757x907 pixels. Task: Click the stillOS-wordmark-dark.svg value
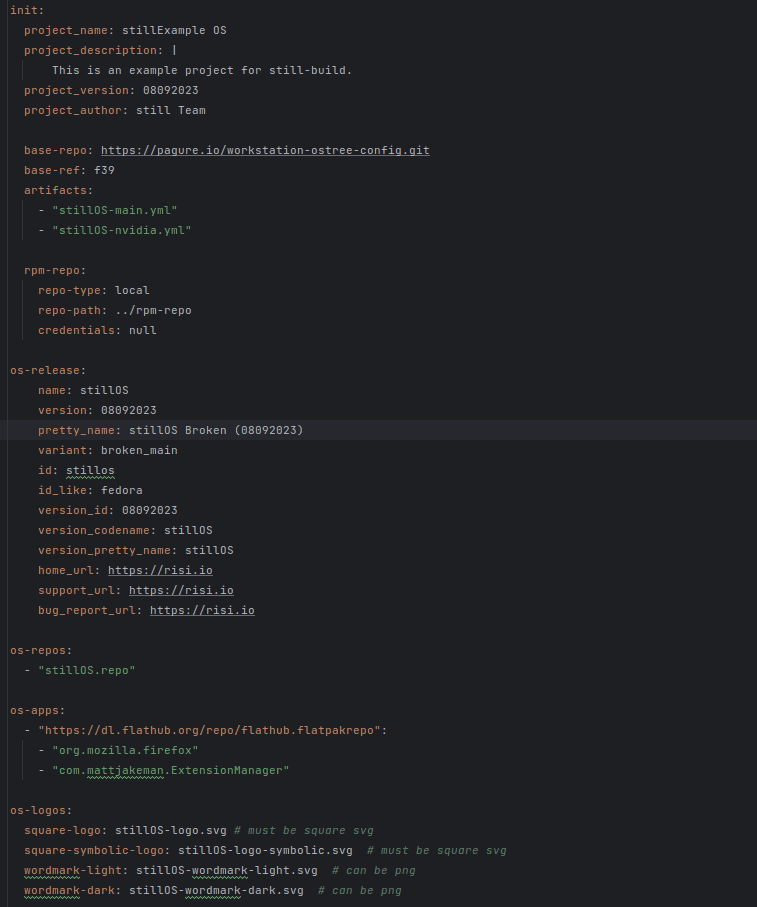pos(216,891)
